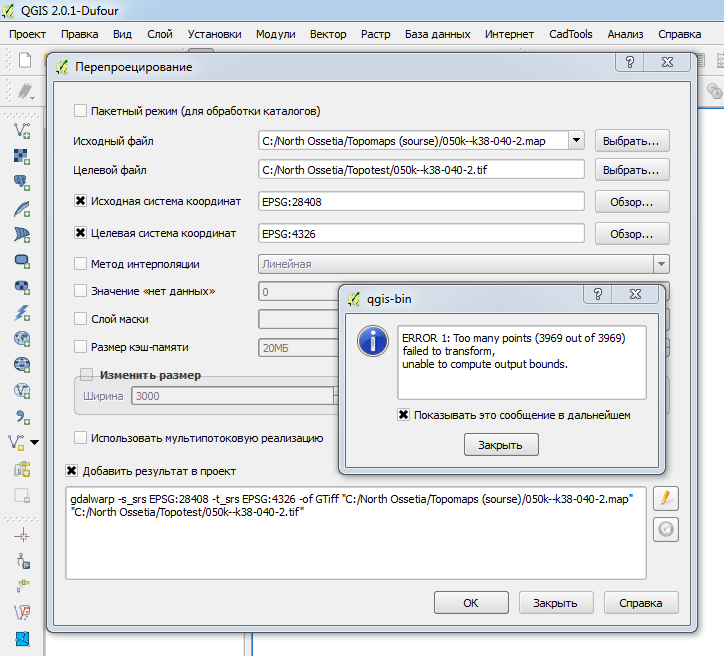
Task: Click the Add Delimited Text Layer comma icon
Action: click(x=22, y=417)
